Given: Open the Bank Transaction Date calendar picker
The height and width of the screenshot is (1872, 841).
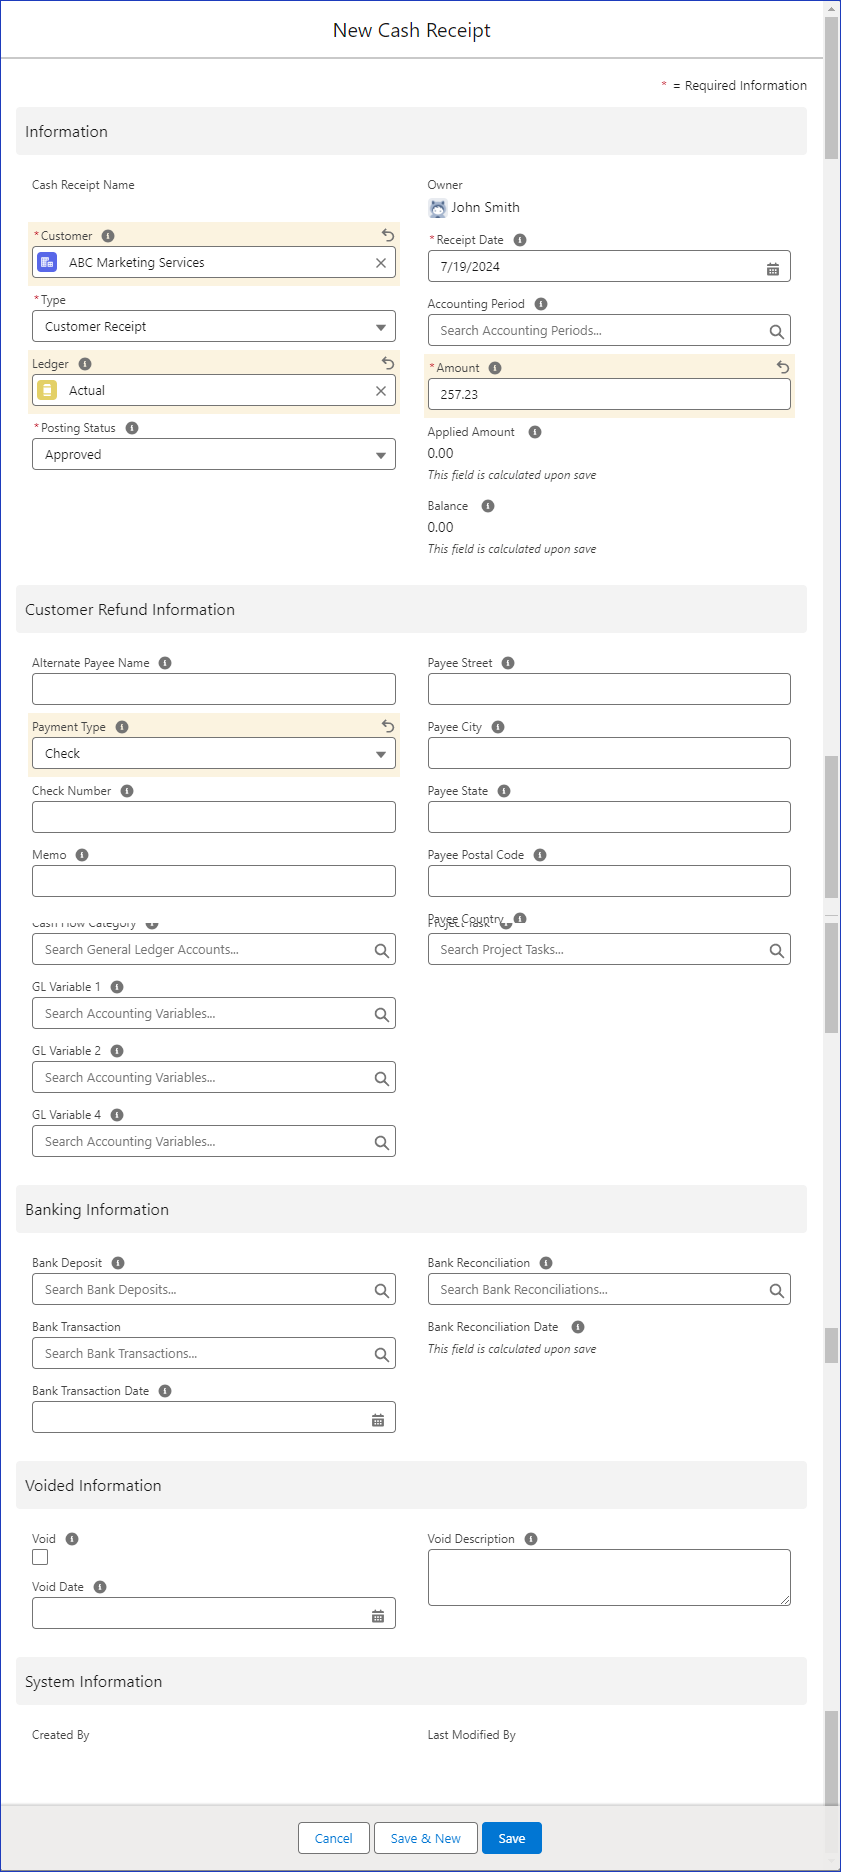Looking at the screenshot, I should click(x=378, y=1420).
